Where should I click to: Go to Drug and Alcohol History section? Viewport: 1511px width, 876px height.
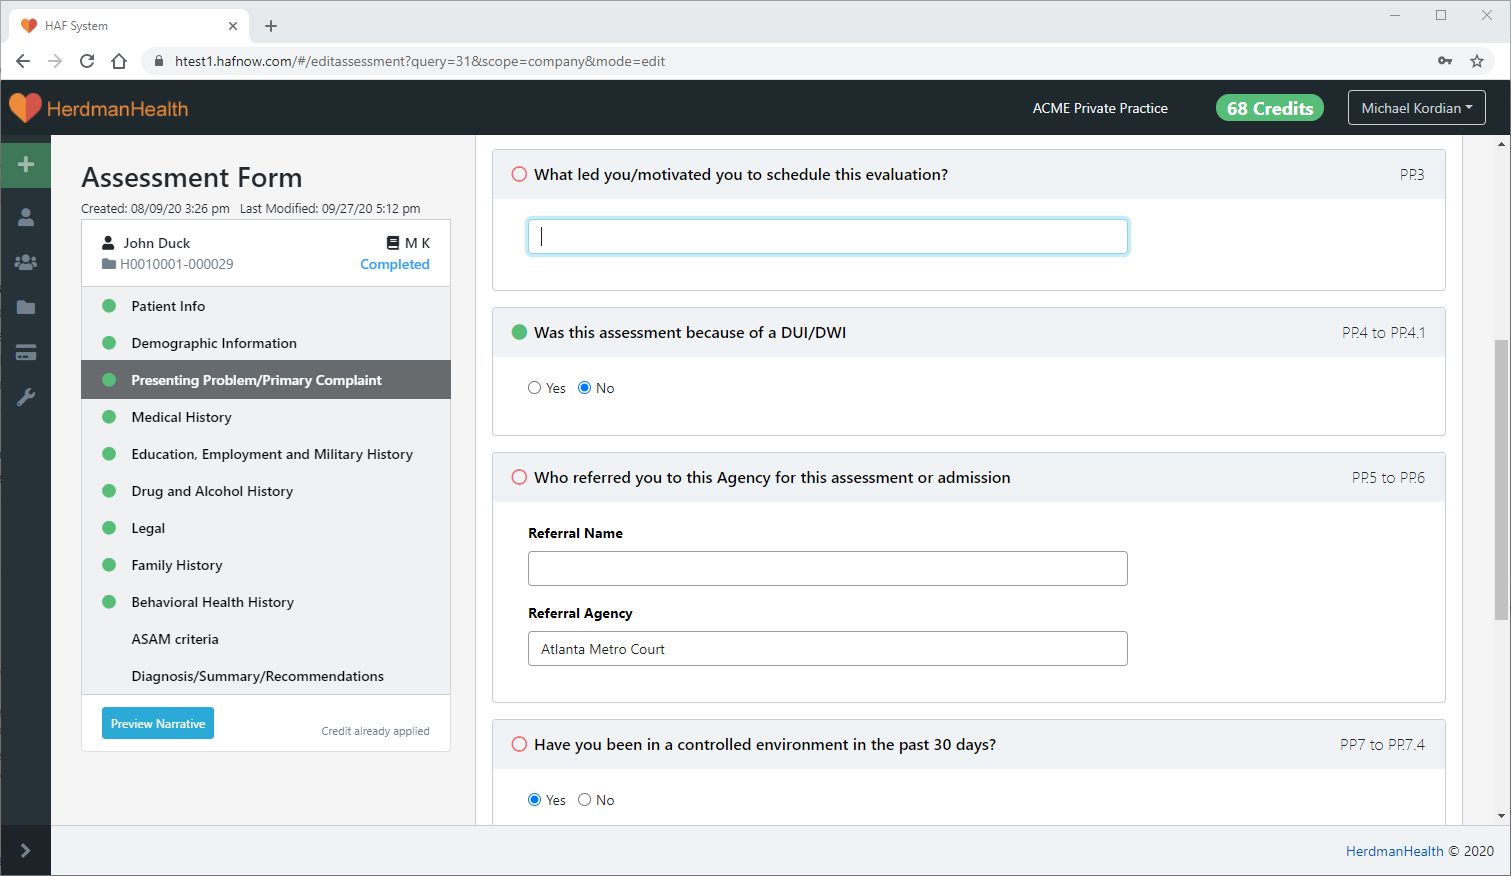pos(212,491)
